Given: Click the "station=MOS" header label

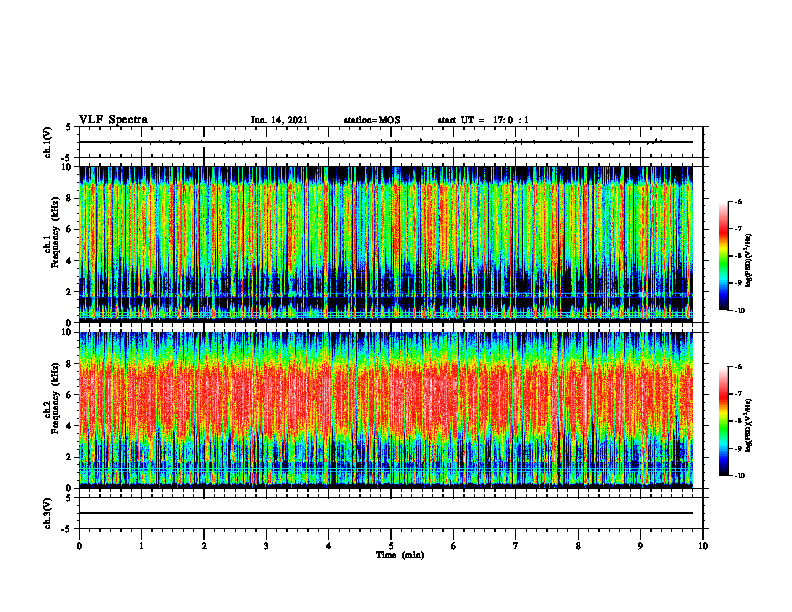Looking at the screenshot, I should [372, 120].
